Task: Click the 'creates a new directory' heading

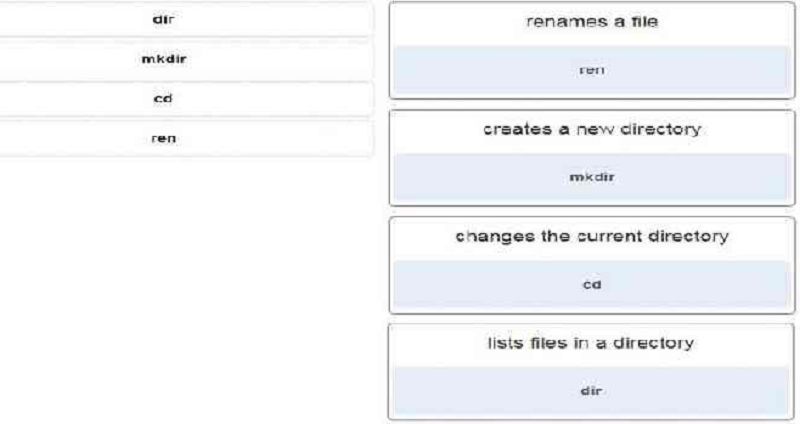Action: (x=592, y=129)
